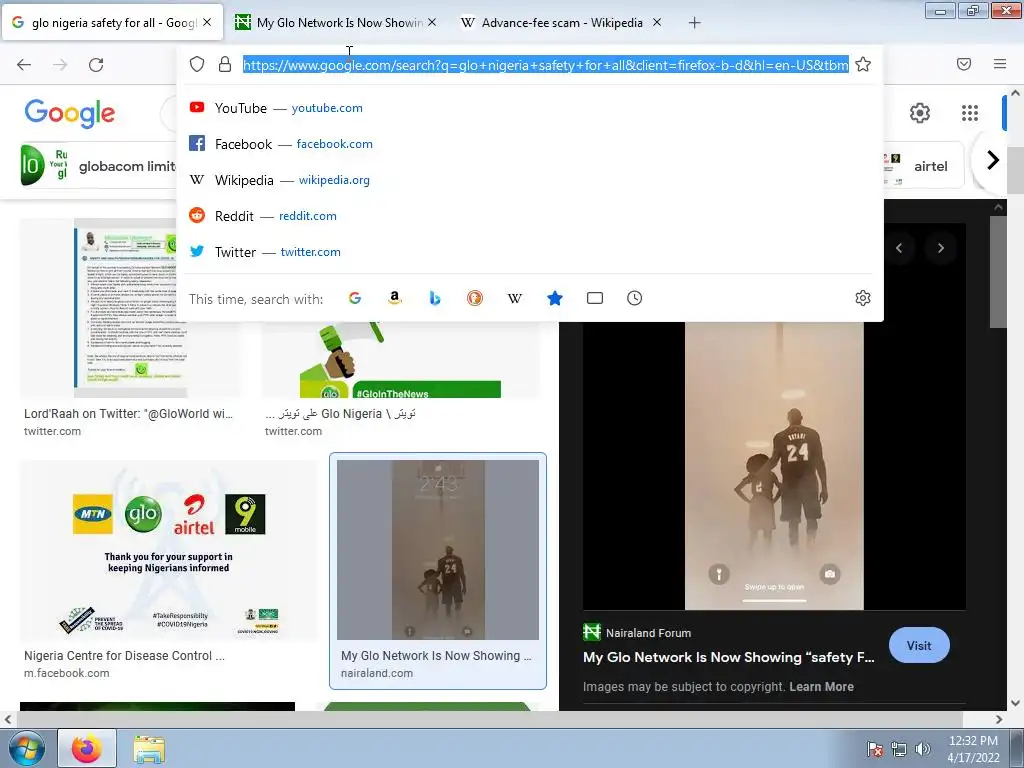1024x768 pixels.
Task: Open the tracking protection shield icon
Action: click(x=197, y=64)
